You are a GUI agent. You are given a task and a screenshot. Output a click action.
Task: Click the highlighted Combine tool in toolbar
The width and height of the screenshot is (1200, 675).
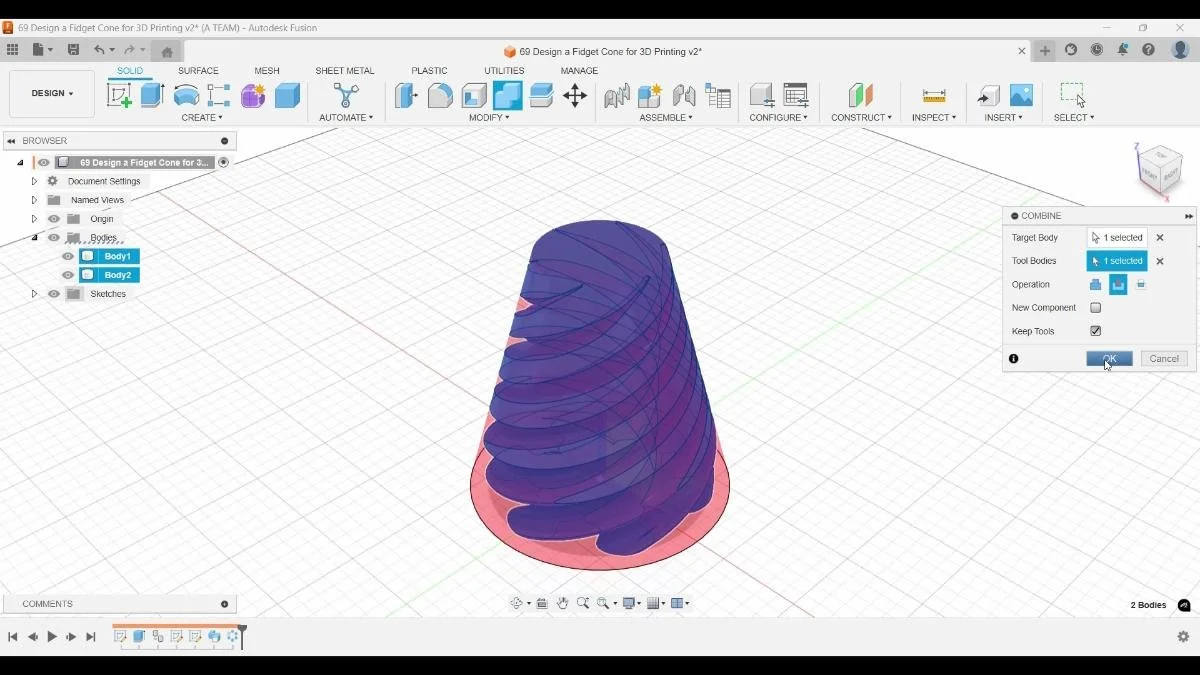tap(507, 95)
